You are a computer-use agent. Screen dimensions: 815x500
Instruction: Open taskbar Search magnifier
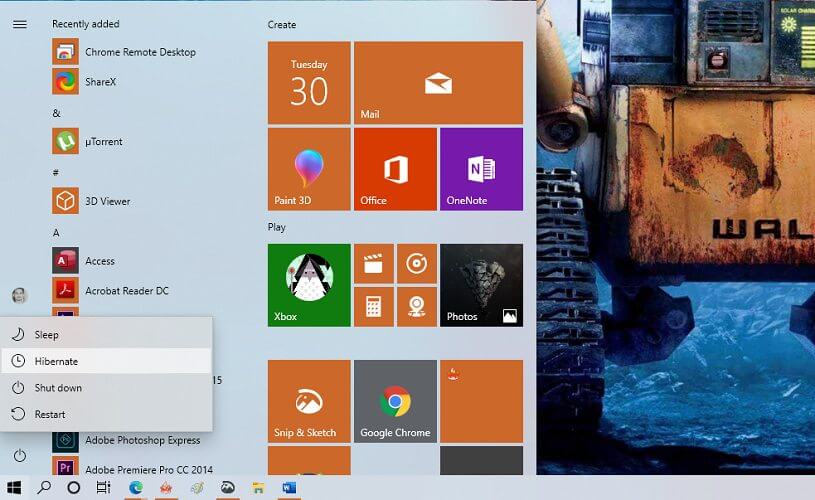(44, 488)
